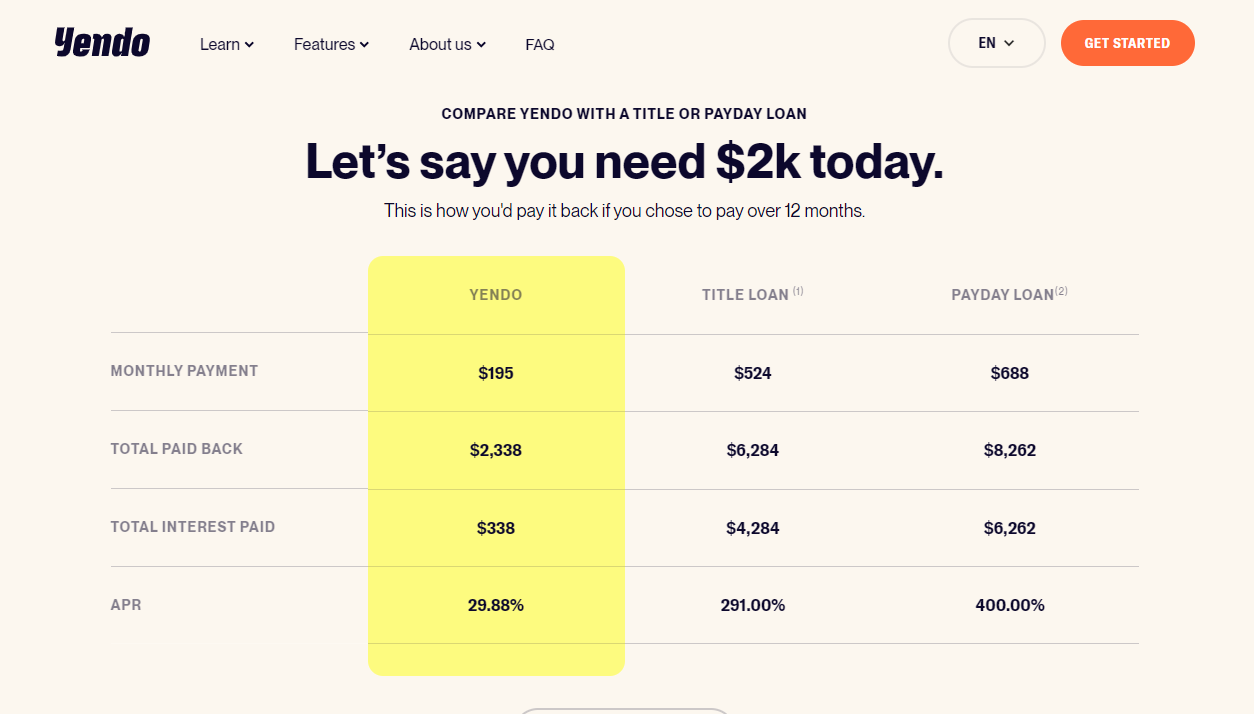Click the Total Paid Back row label
1254x714 pixels.
pyautogui.click(x=177, y=449)
